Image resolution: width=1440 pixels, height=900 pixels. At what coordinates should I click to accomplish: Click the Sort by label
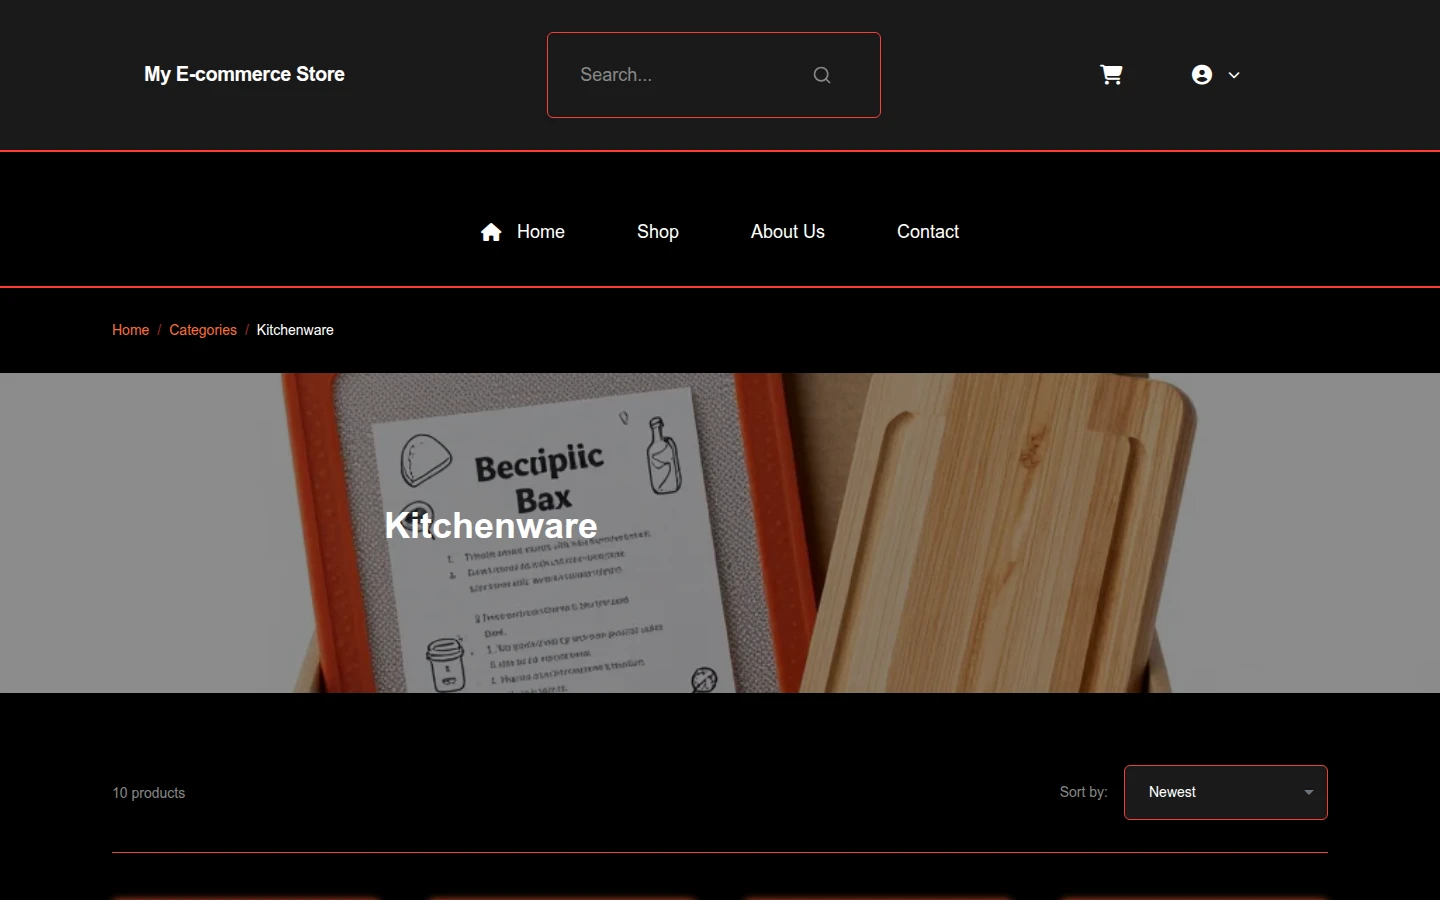point(1083,792)
